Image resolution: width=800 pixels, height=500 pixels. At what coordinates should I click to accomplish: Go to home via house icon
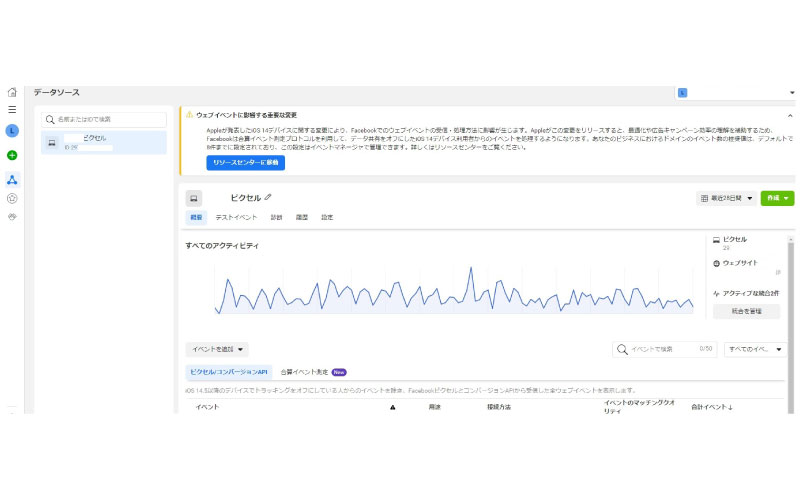tap(12, 92)
